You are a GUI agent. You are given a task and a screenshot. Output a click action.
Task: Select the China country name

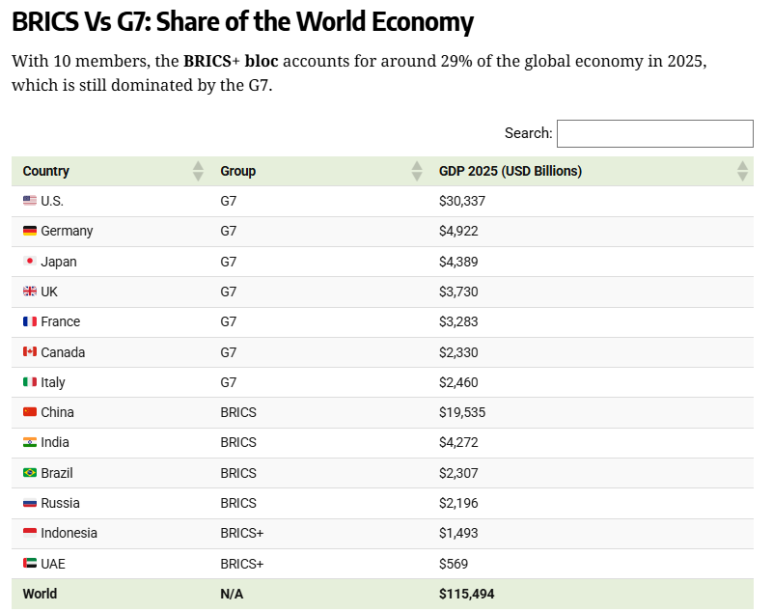click(x=57, y=412)
